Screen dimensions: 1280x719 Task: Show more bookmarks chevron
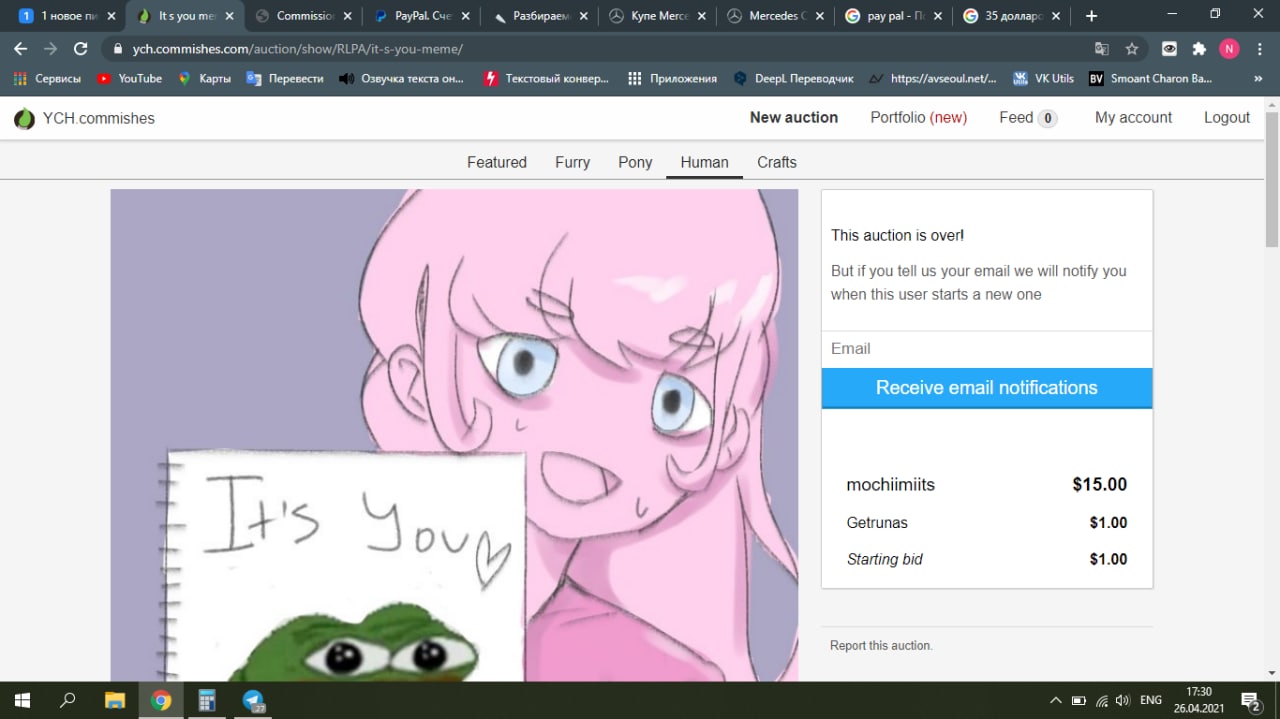coord(1258,78)
